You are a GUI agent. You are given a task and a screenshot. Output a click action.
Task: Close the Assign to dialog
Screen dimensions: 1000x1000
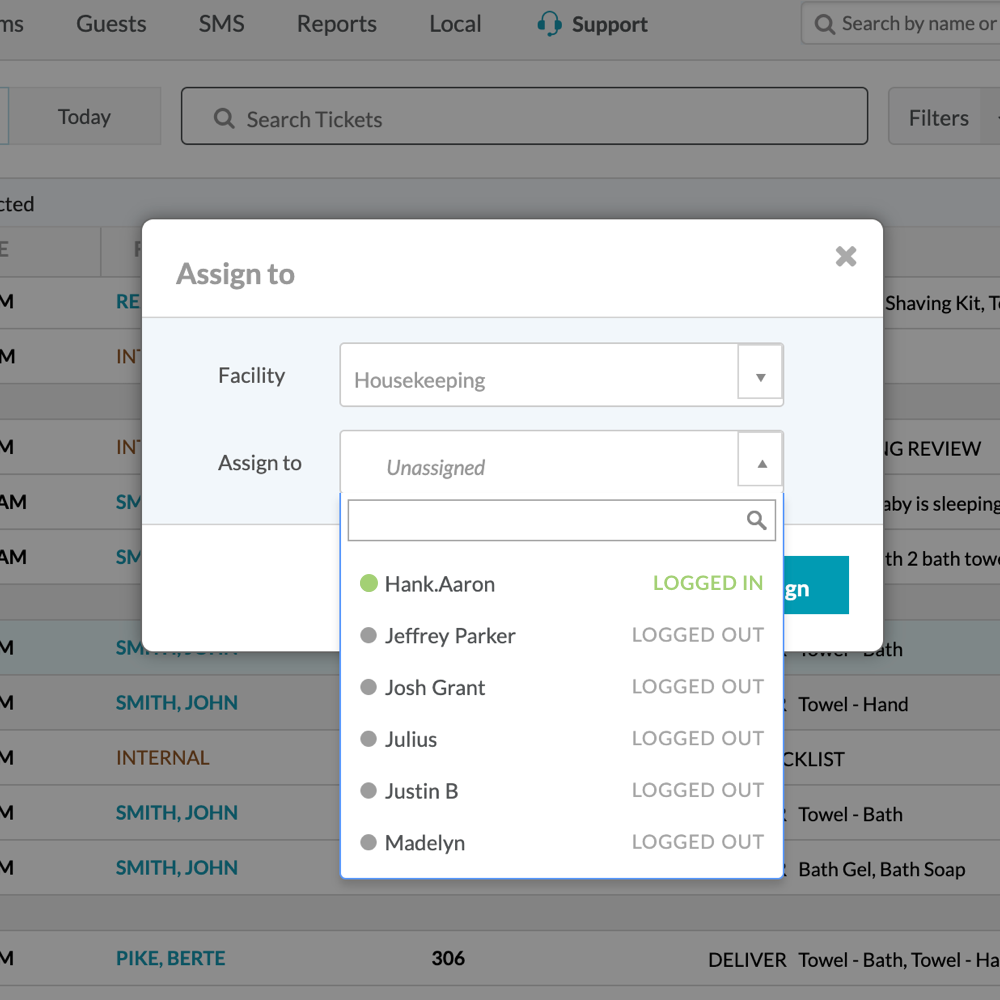click(x=846, y=257)
